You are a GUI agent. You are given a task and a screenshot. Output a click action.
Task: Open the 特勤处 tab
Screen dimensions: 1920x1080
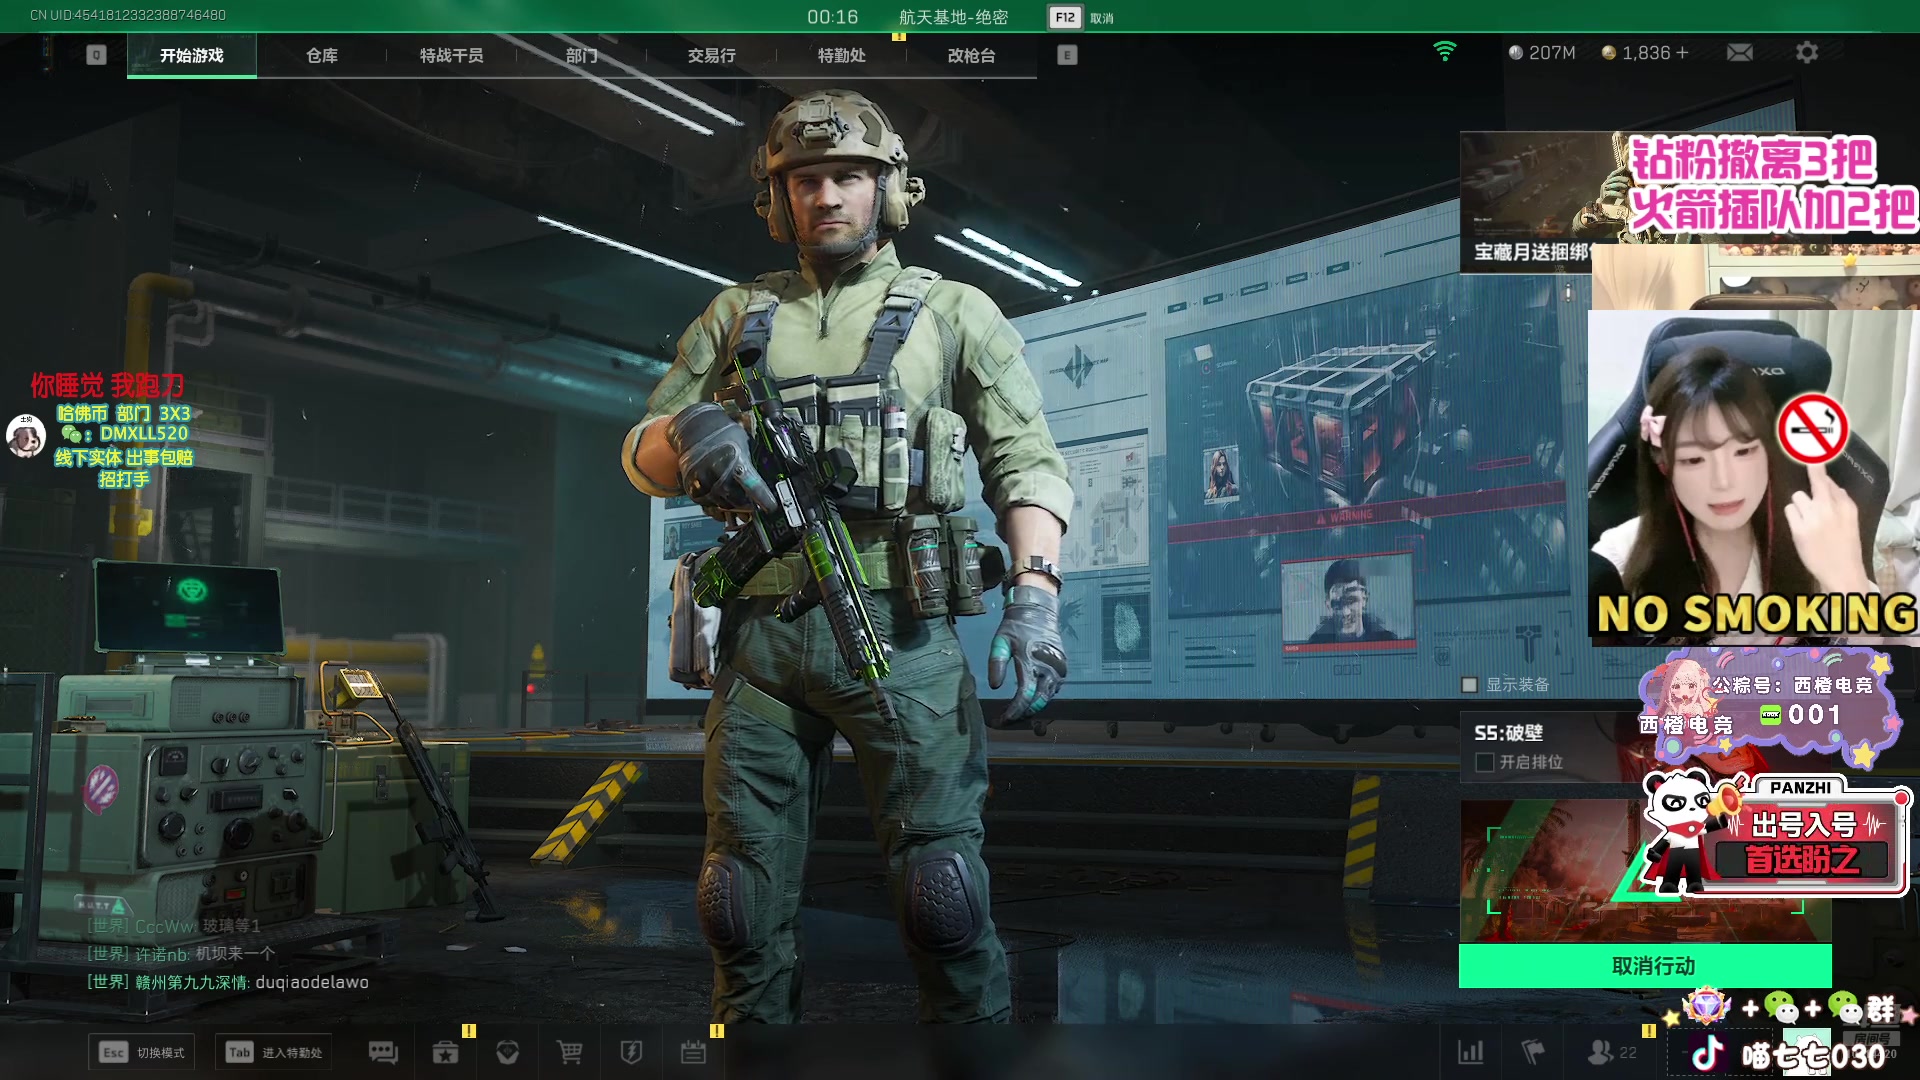pos(841,55)
